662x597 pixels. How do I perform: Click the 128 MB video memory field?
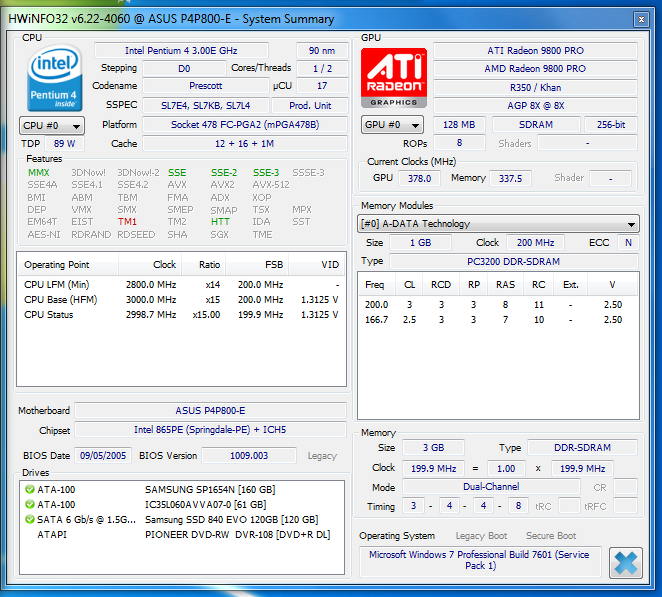pyautogui.click(x=459, y=125)
